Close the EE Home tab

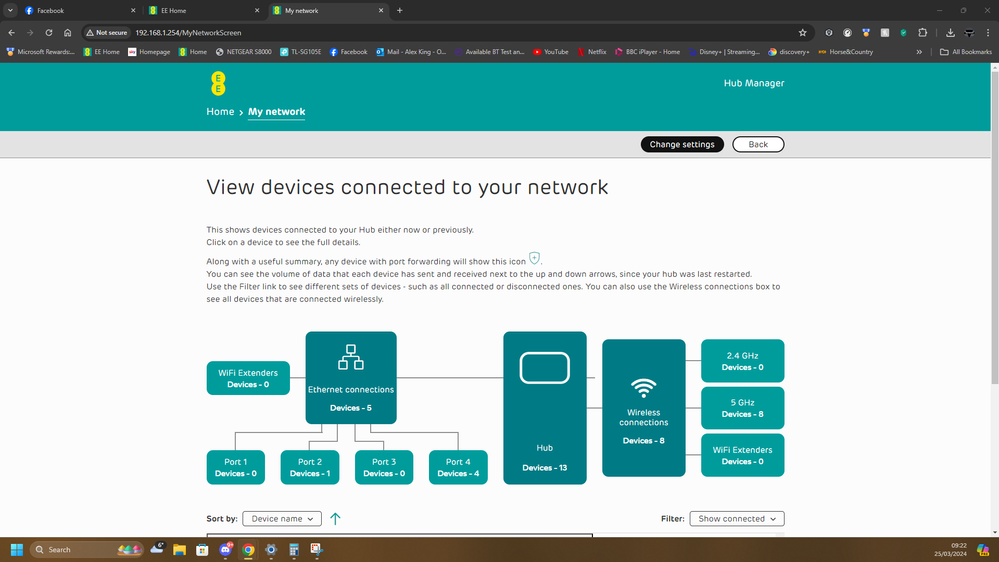(x=257, y=10)
